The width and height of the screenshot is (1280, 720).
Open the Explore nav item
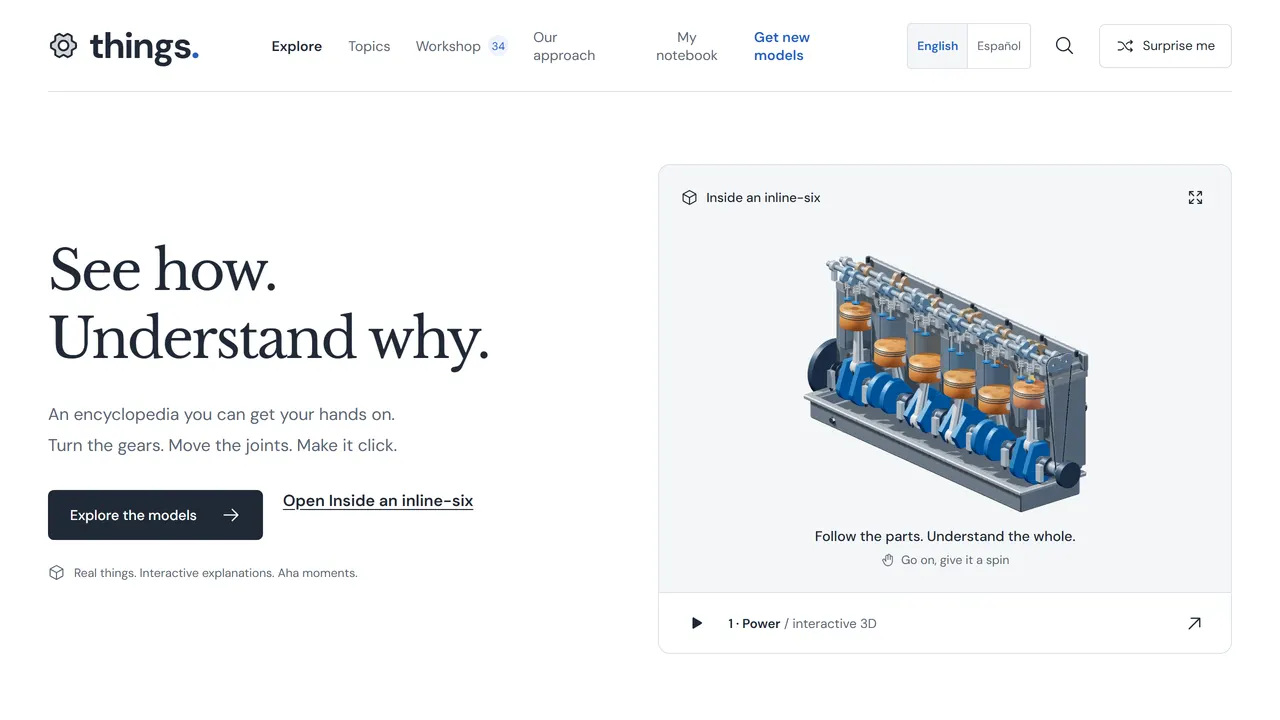coord(297,46)
